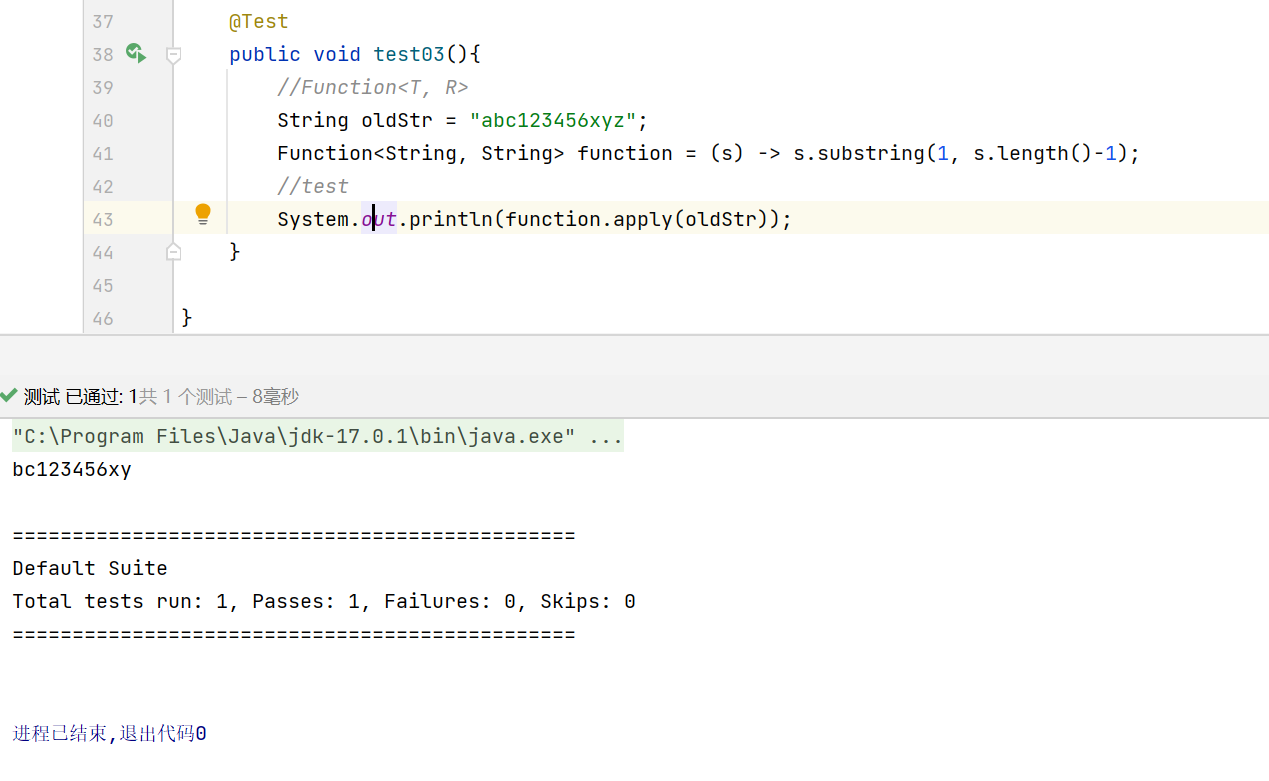The image size is (1269, 781).
Task: Click println in the System.out statement
Action: pyautogui.click(x=451, y=219)
